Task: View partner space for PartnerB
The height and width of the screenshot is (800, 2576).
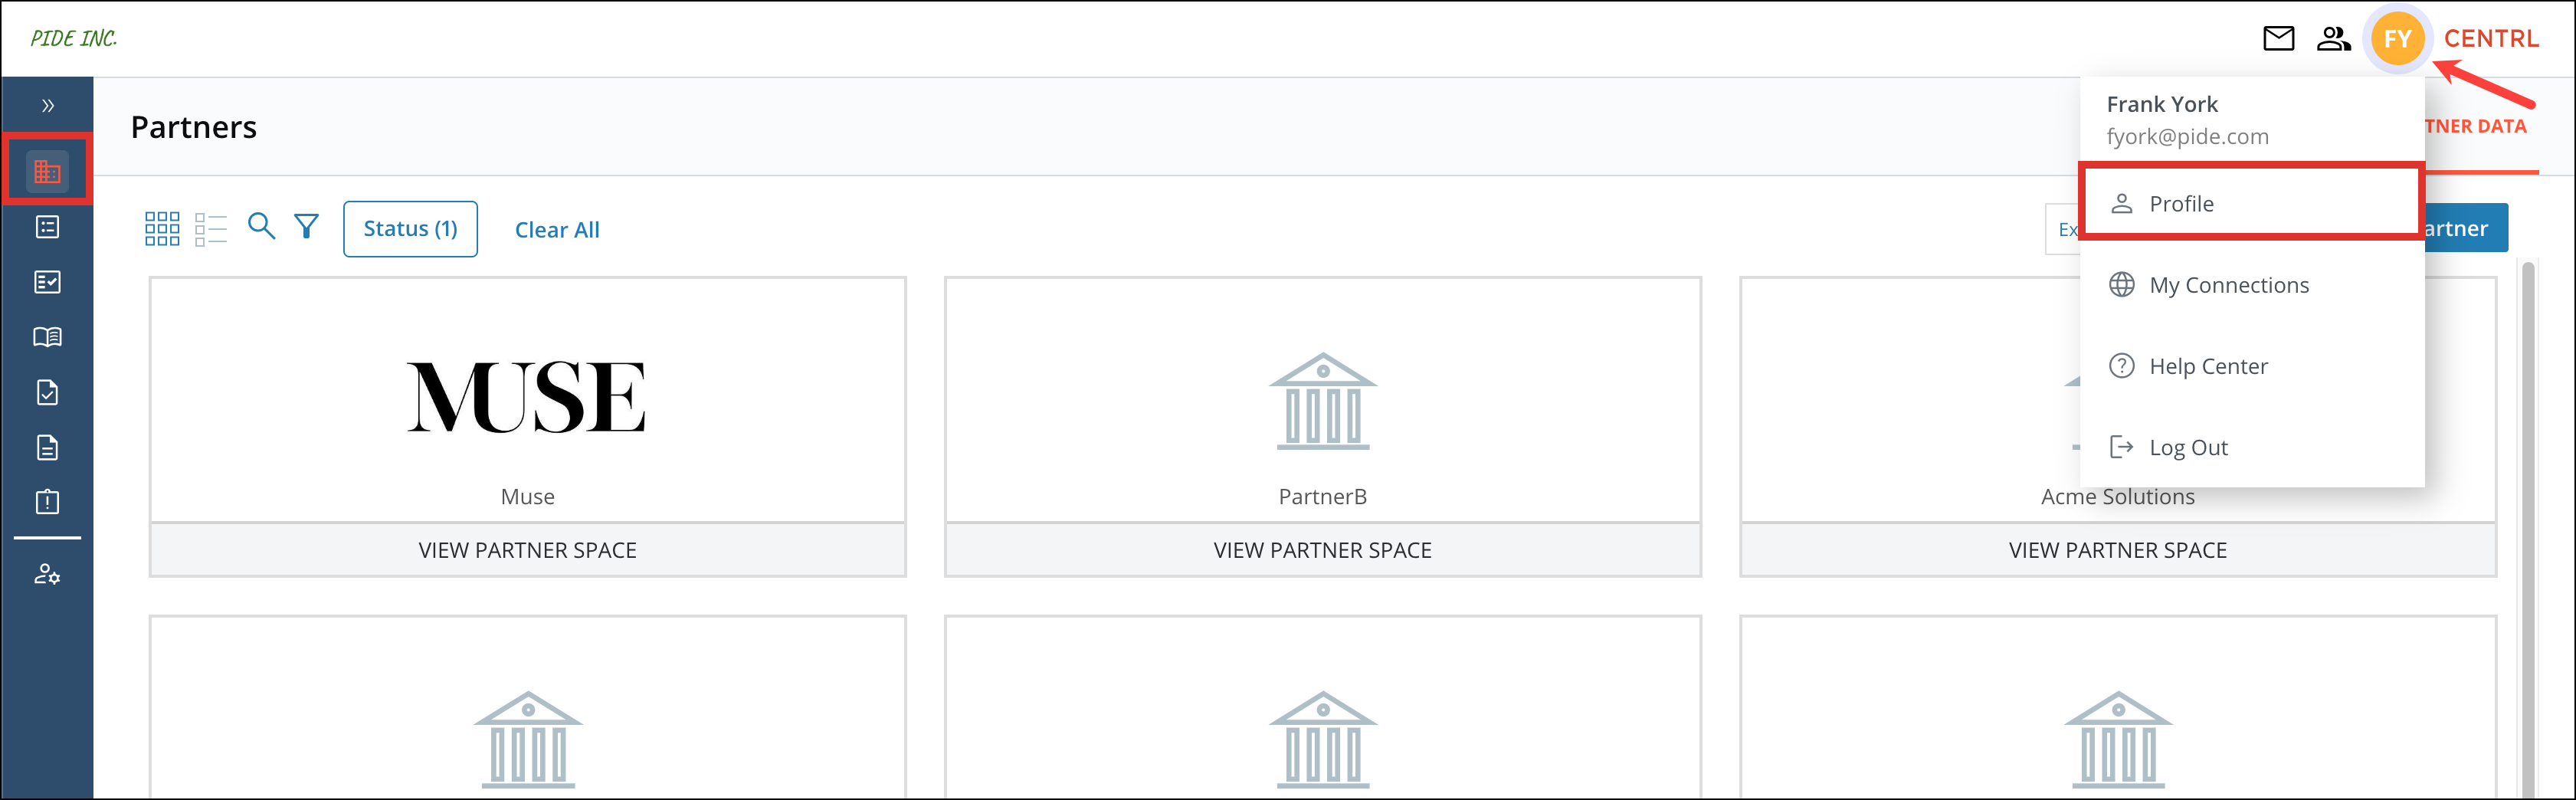Action: [1322, 550]
